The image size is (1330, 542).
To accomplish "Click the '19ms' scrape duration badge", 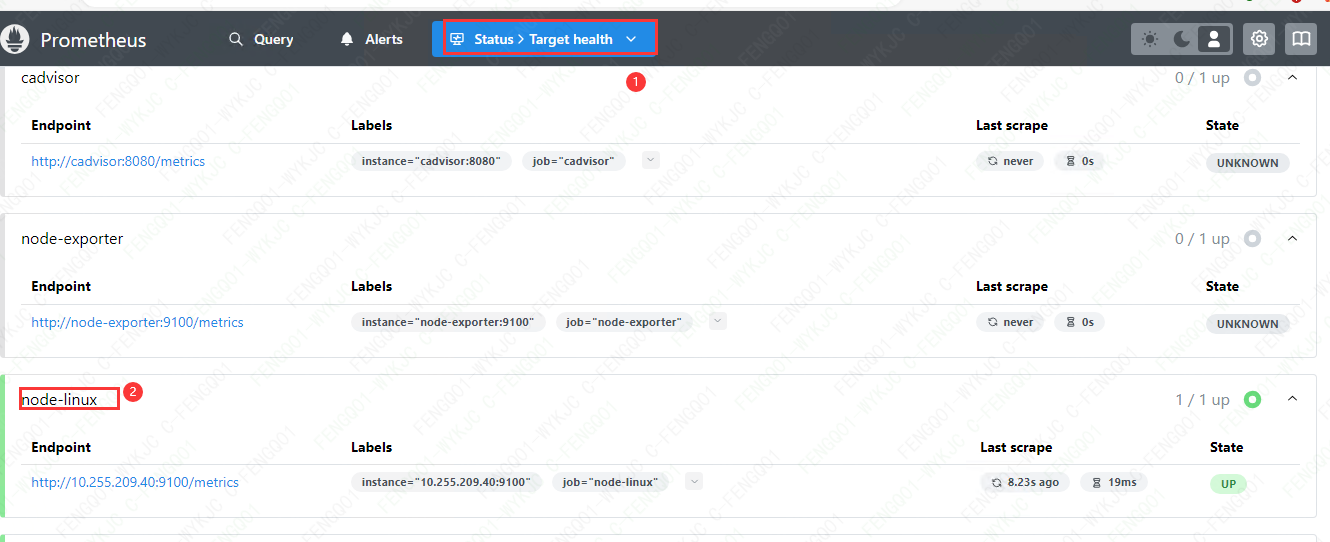I will click(x=1113, y=482).
